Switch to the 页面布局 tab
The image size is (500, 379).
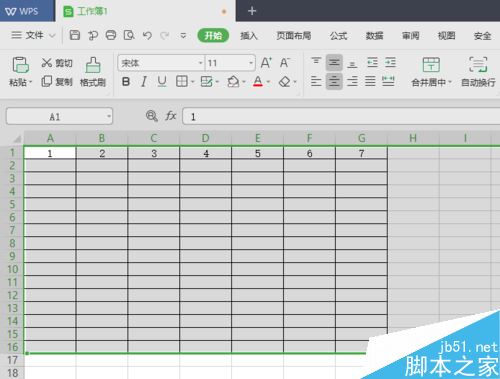click(x=293, y=35)
